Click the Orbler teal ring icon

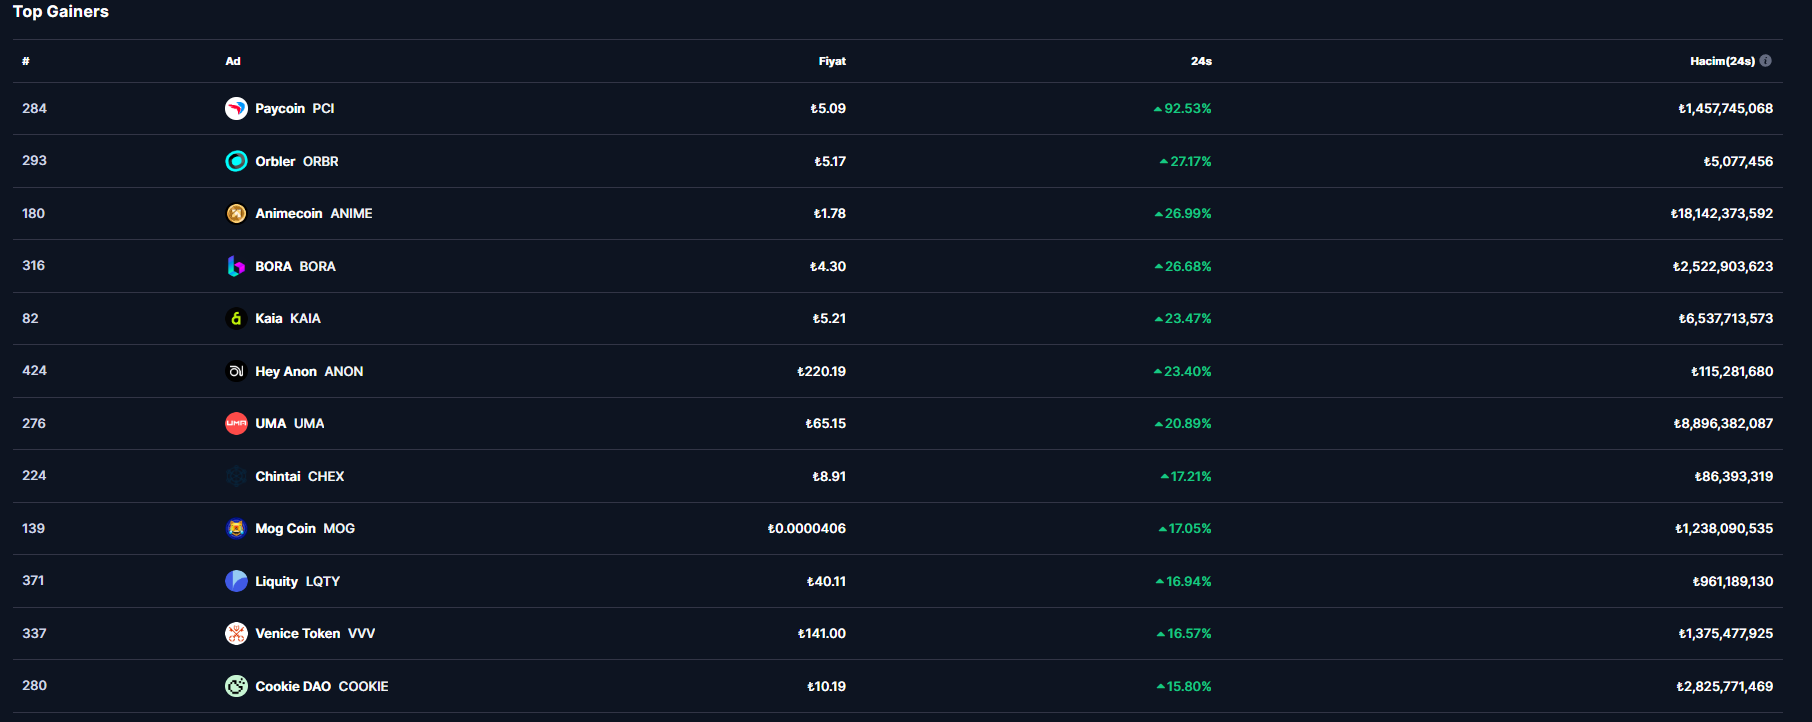[x=236, y=161]
